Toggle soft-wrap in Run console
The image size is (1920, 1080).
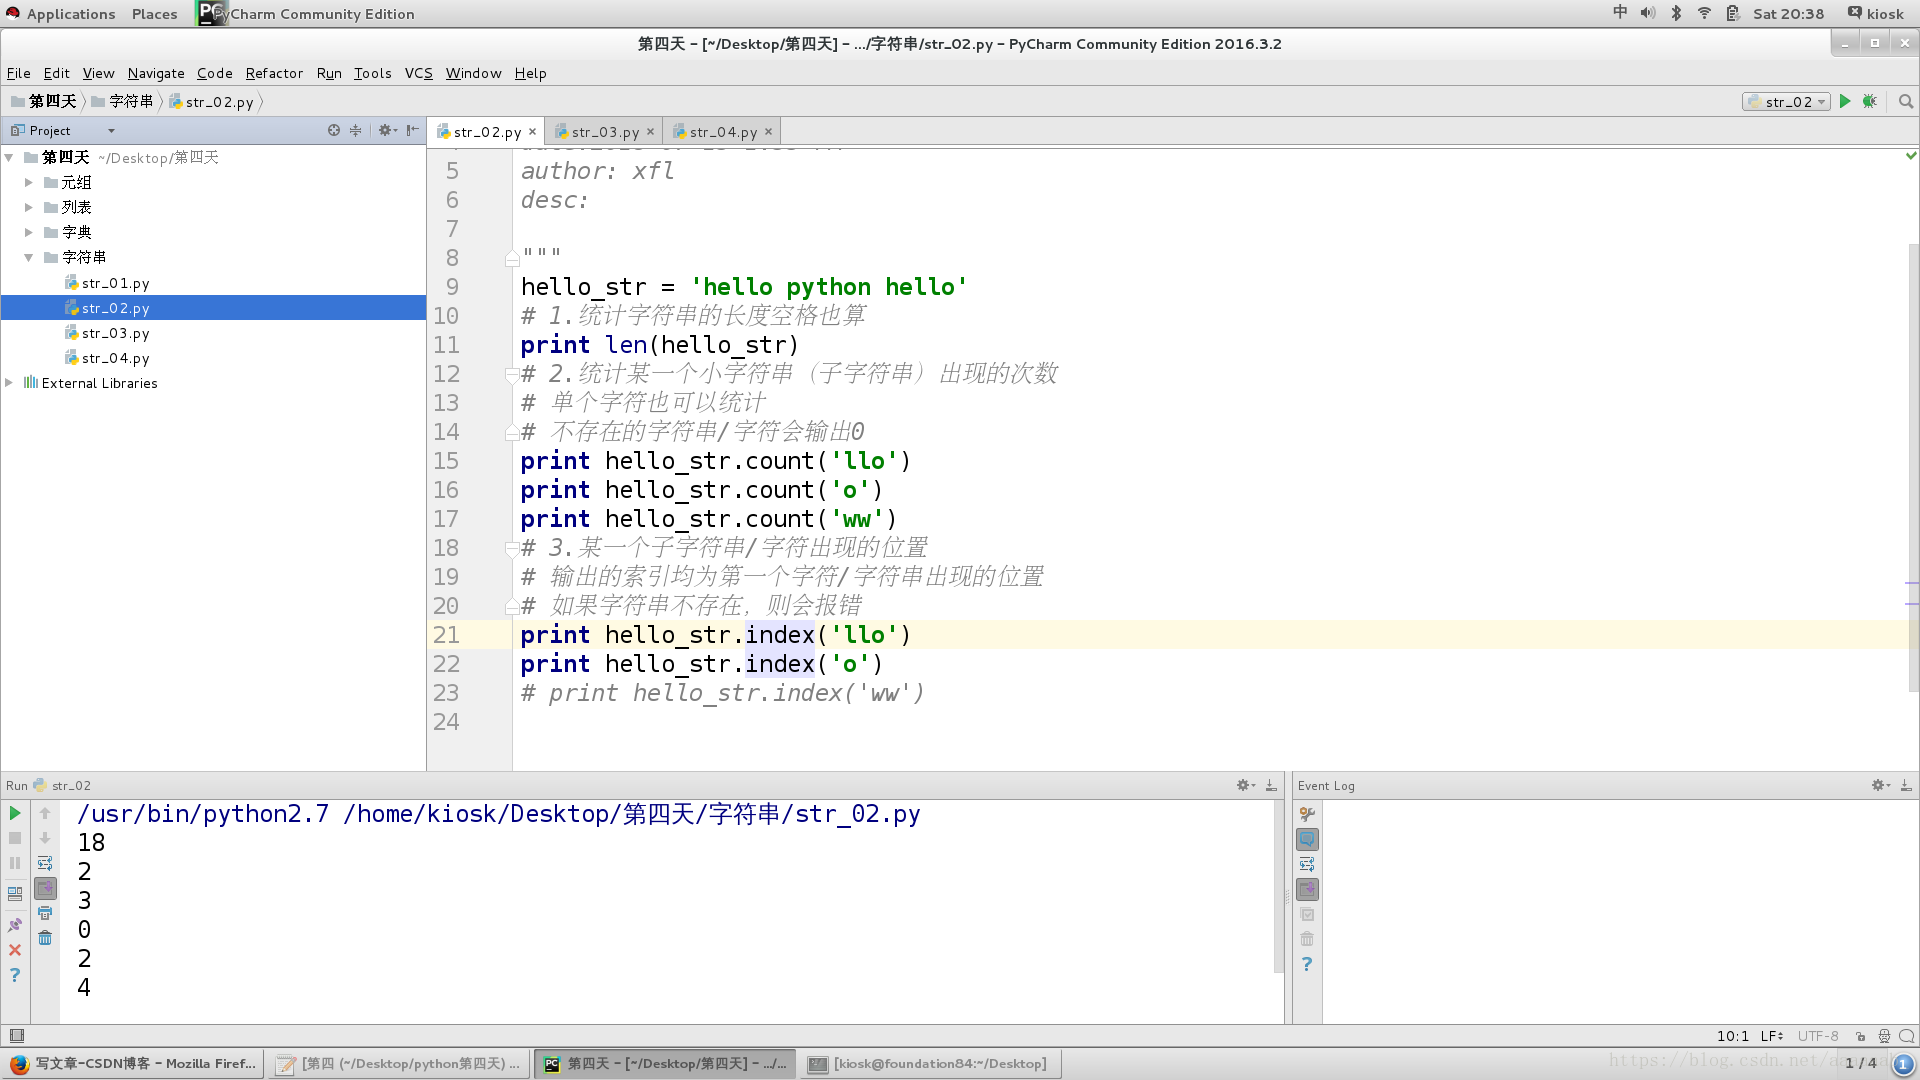tap(45, 863)
